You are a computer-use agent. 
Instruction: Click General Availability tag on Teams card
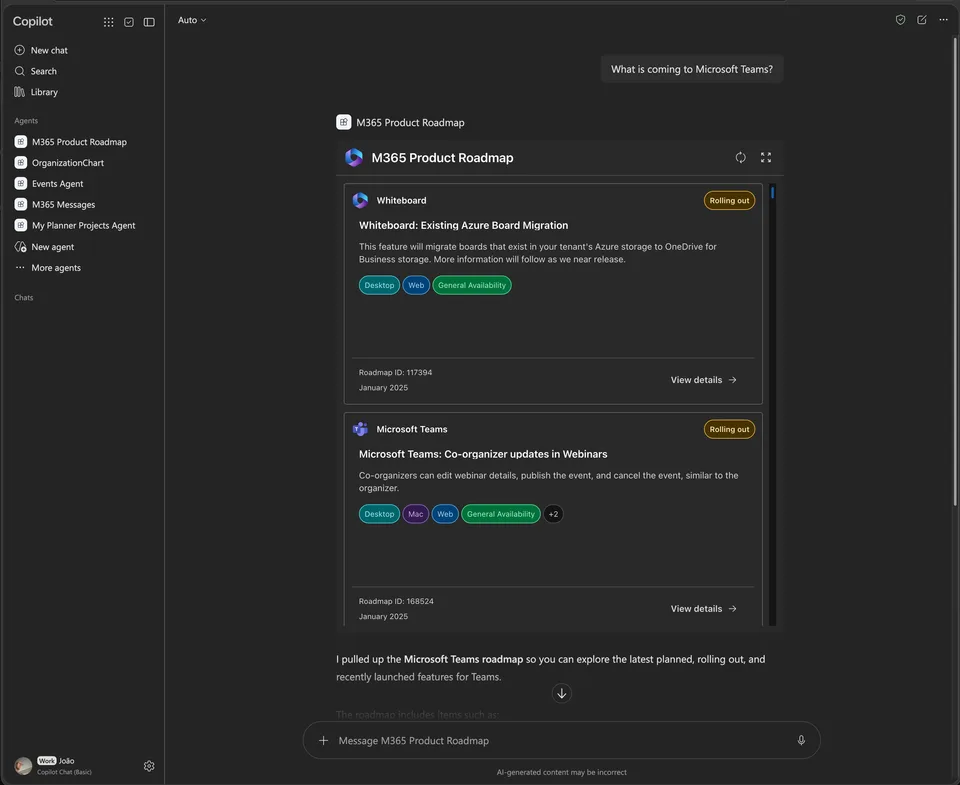(501, 514)
